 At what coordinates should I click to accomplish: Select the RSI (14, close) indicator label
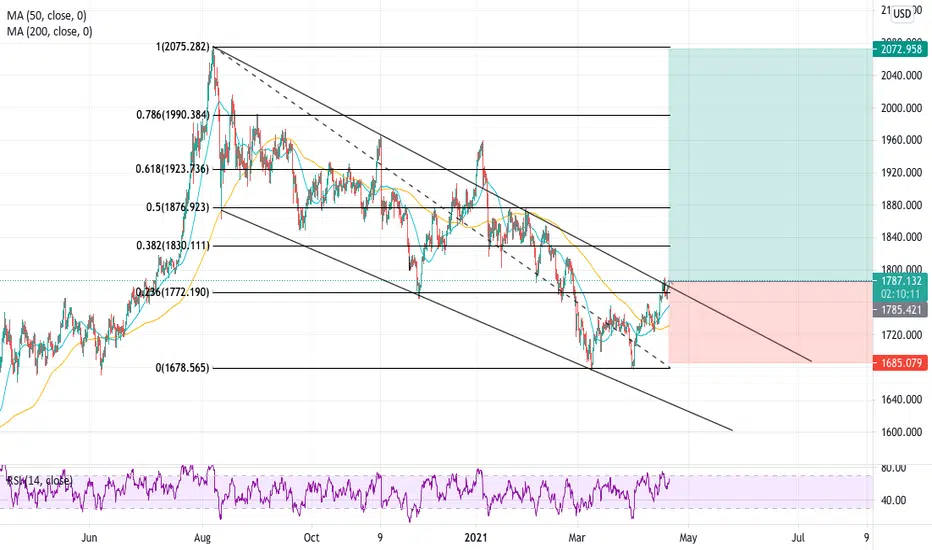click(39, 480)
